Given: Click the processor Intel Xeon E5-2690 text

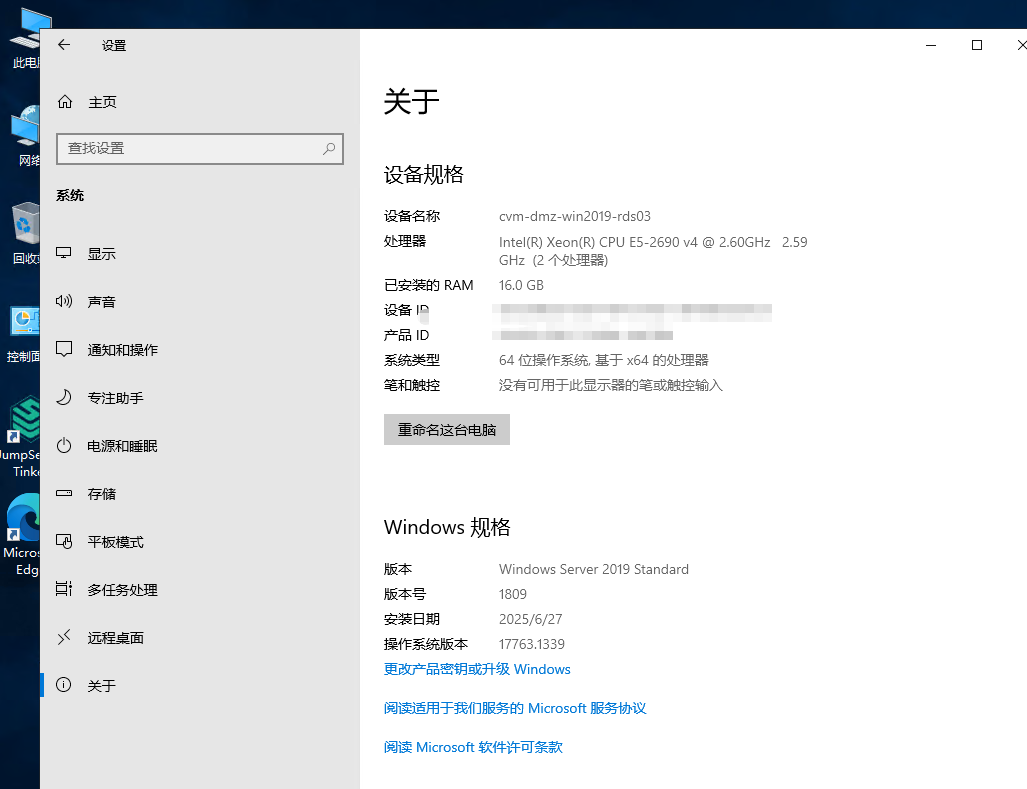Looking at the screenshot, I should pos(653,251).
